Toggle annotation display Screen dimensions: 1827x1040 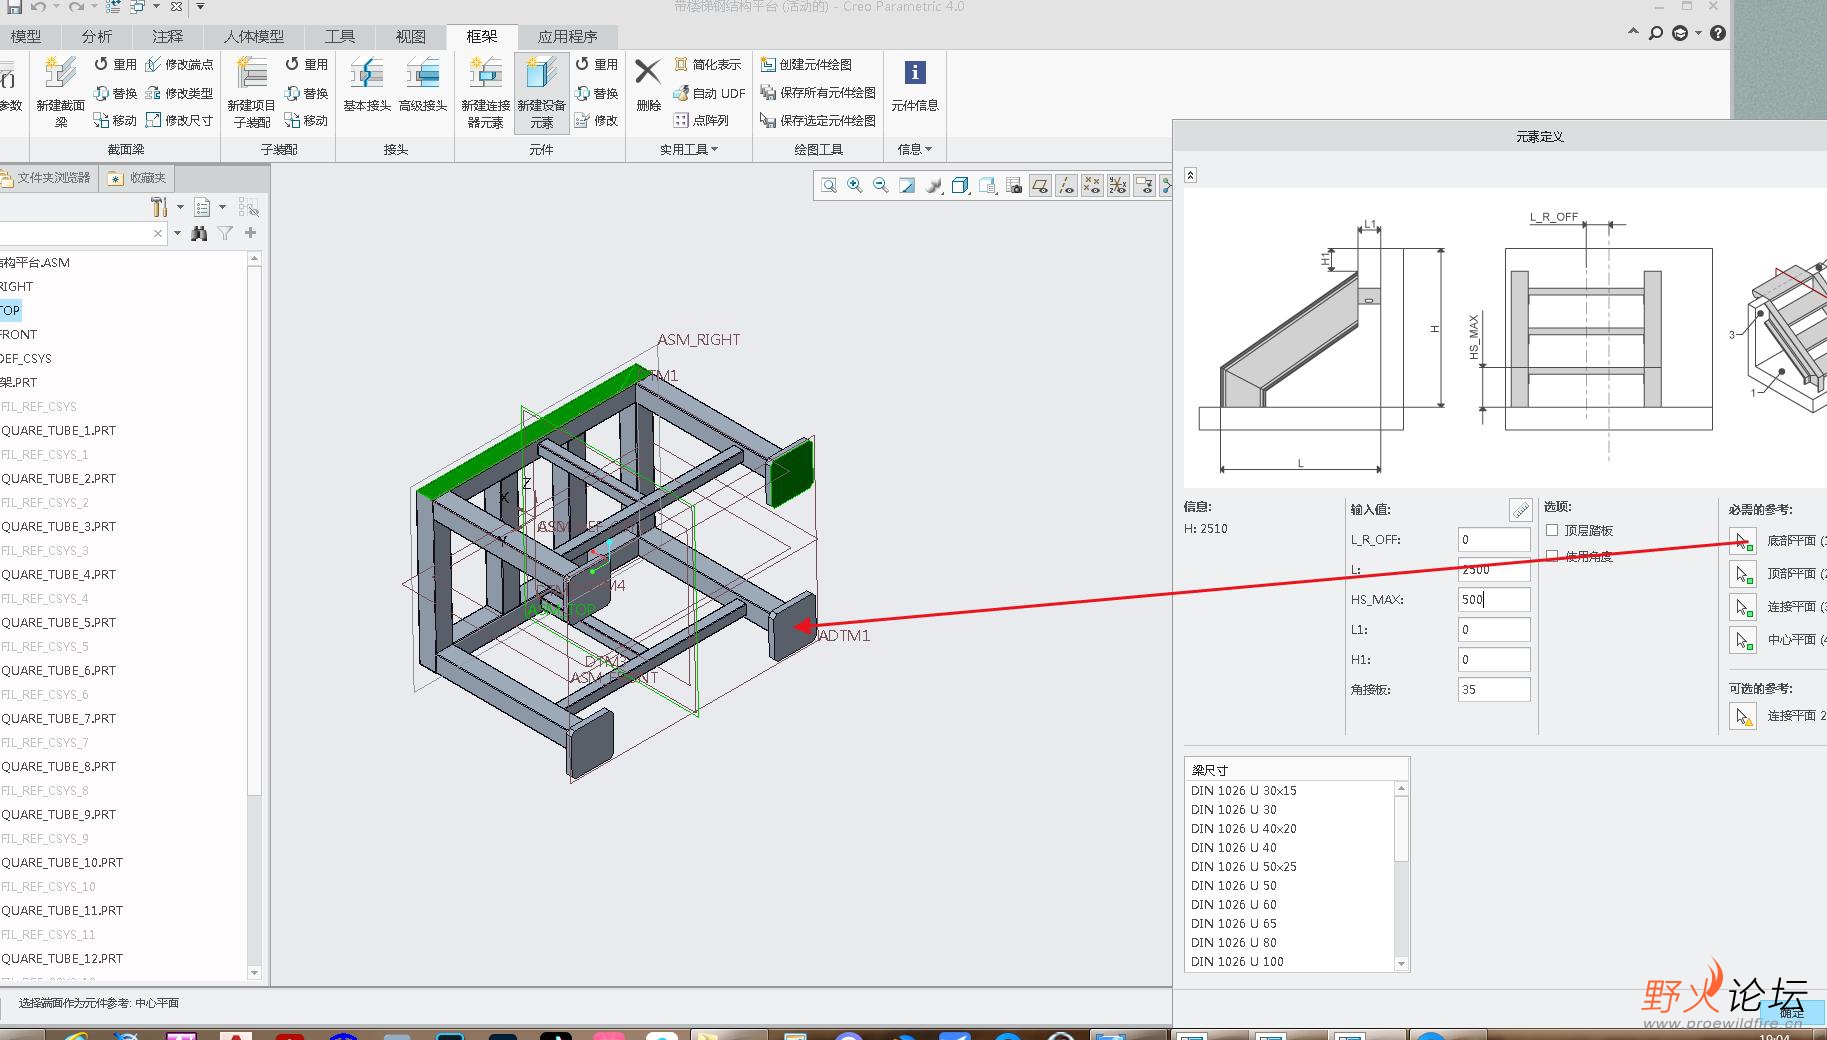click(x=1144, y=185)
